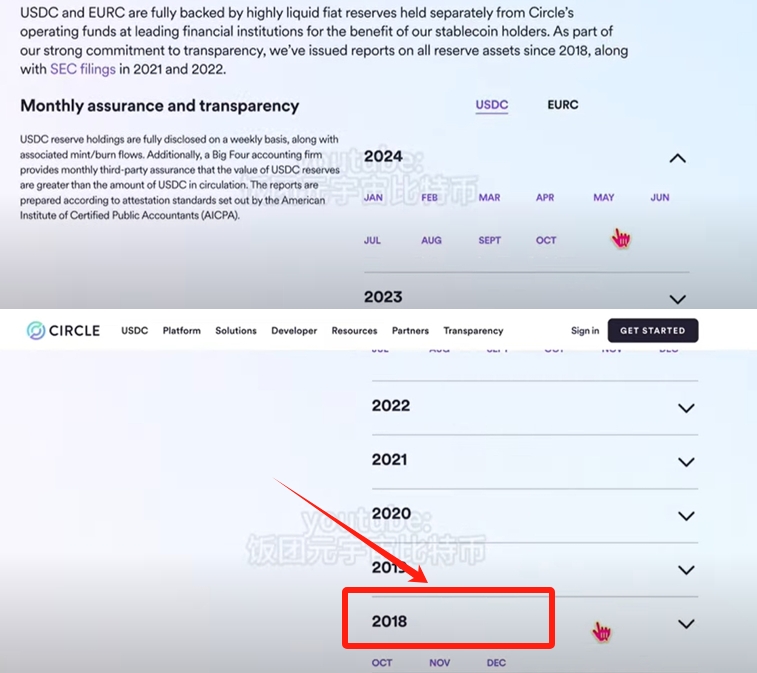Expand the 2023 reports chevron

(x=677, y=299)
